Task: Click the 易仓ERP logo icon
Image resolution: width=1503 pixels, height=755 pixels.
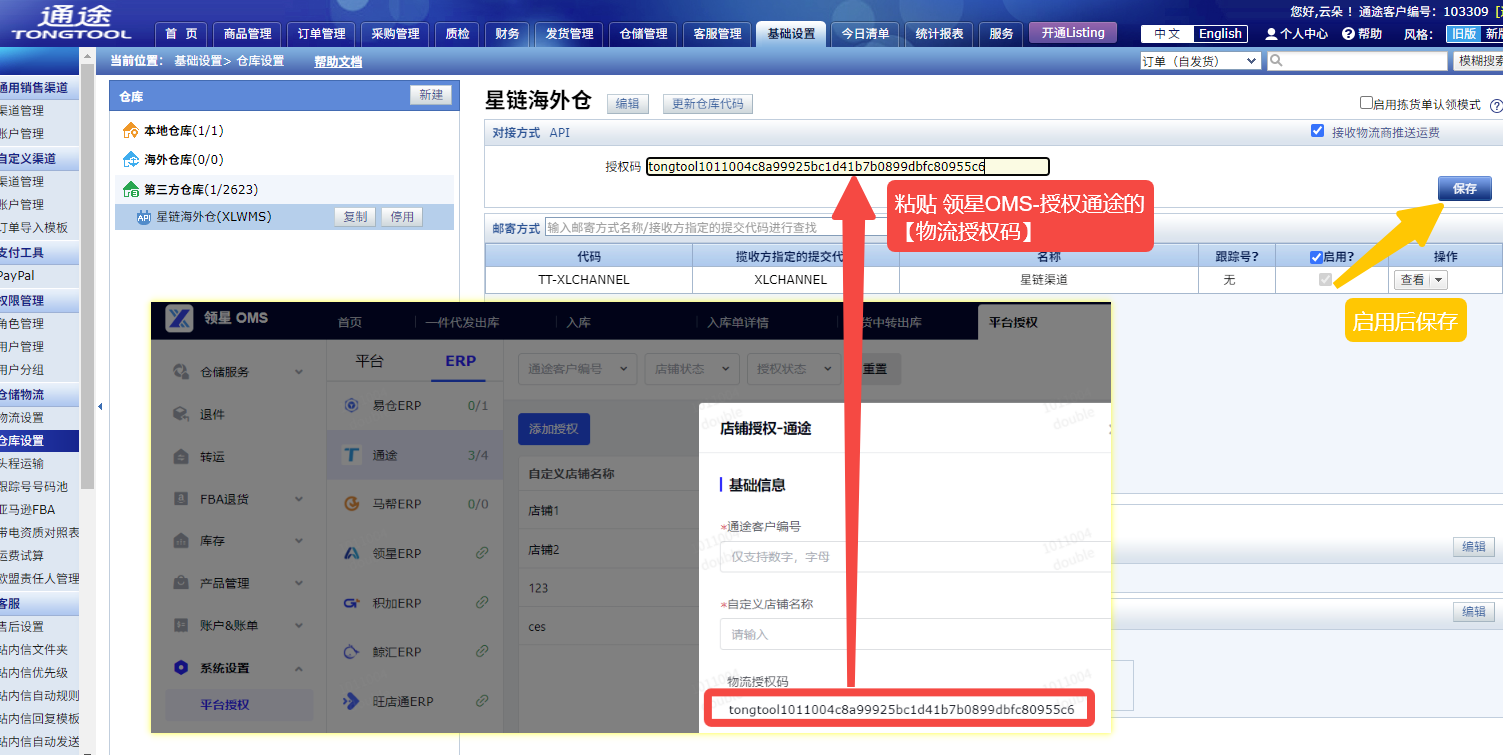Action: (x=351, y=405)
